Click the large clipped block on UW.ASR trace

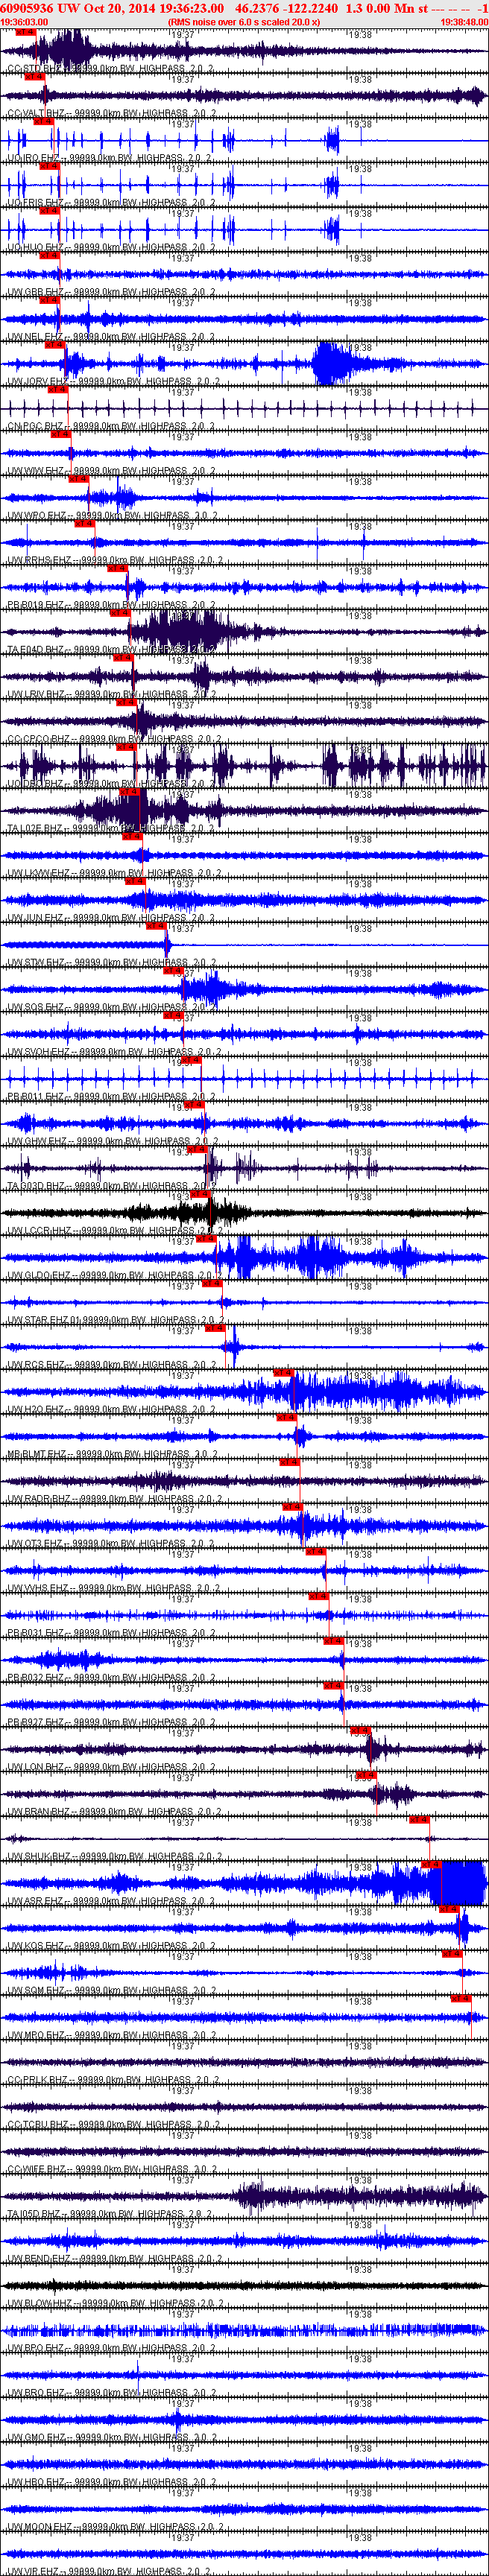pos(458,1882)
